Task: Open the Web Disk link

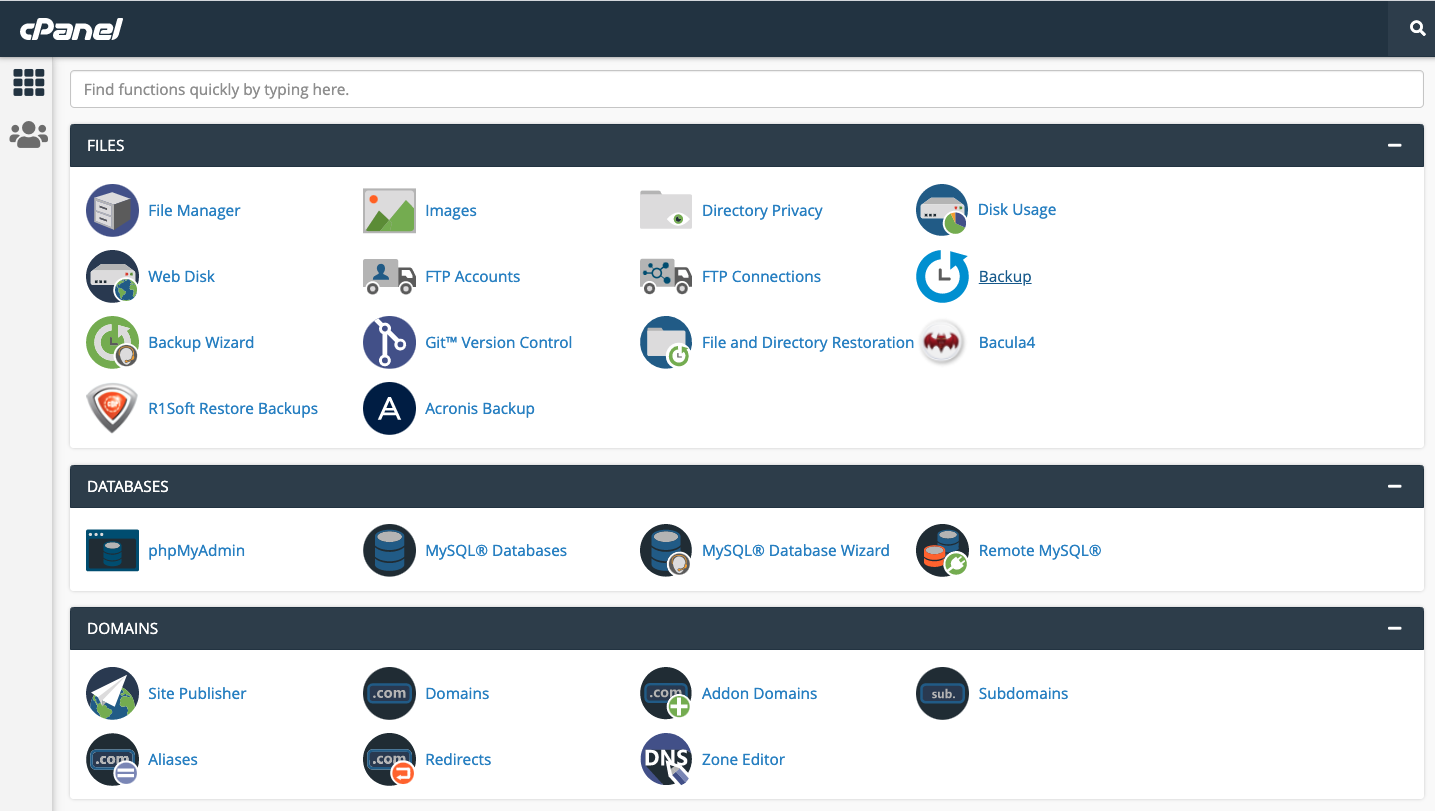Action: tap(181, 276)
